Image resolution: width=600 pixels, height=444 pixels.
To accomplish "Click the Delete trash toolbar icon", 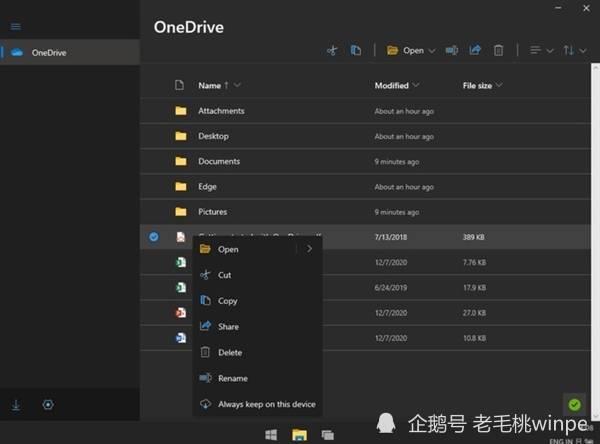I will 498,50.
